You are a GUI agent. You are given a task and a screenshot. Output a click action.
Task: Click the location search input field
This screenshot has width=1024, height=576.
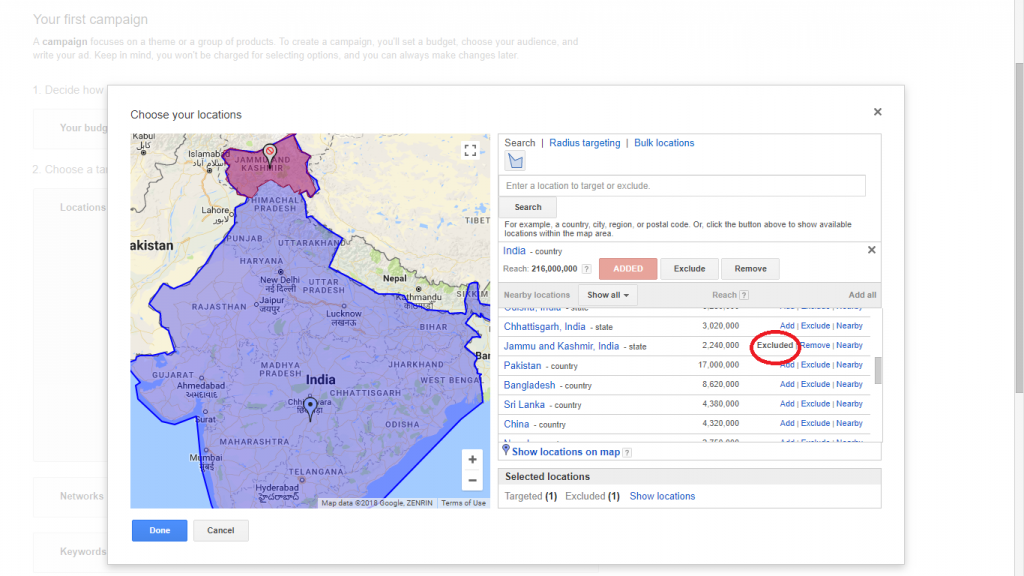click(x=682, y=186)
